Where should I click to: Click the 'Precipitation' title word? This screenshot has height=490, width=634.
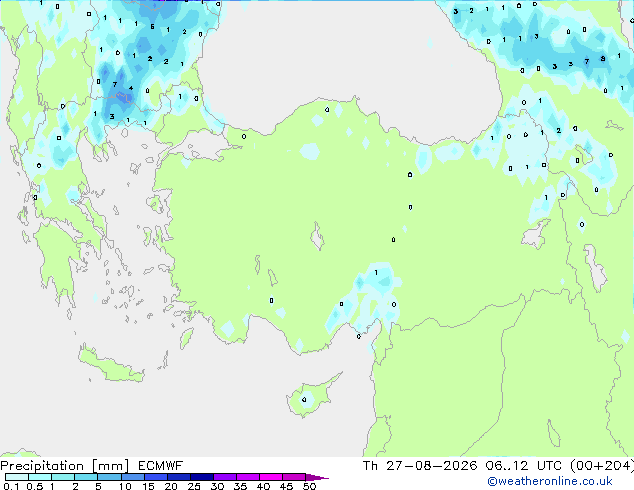[42, 466]
